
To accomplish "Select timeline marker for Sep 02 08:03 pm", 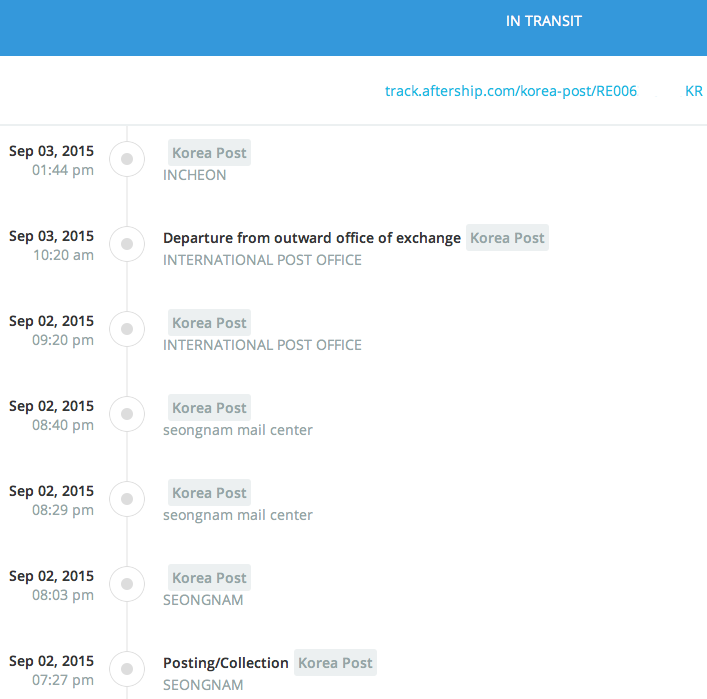I will click(127, 584).
